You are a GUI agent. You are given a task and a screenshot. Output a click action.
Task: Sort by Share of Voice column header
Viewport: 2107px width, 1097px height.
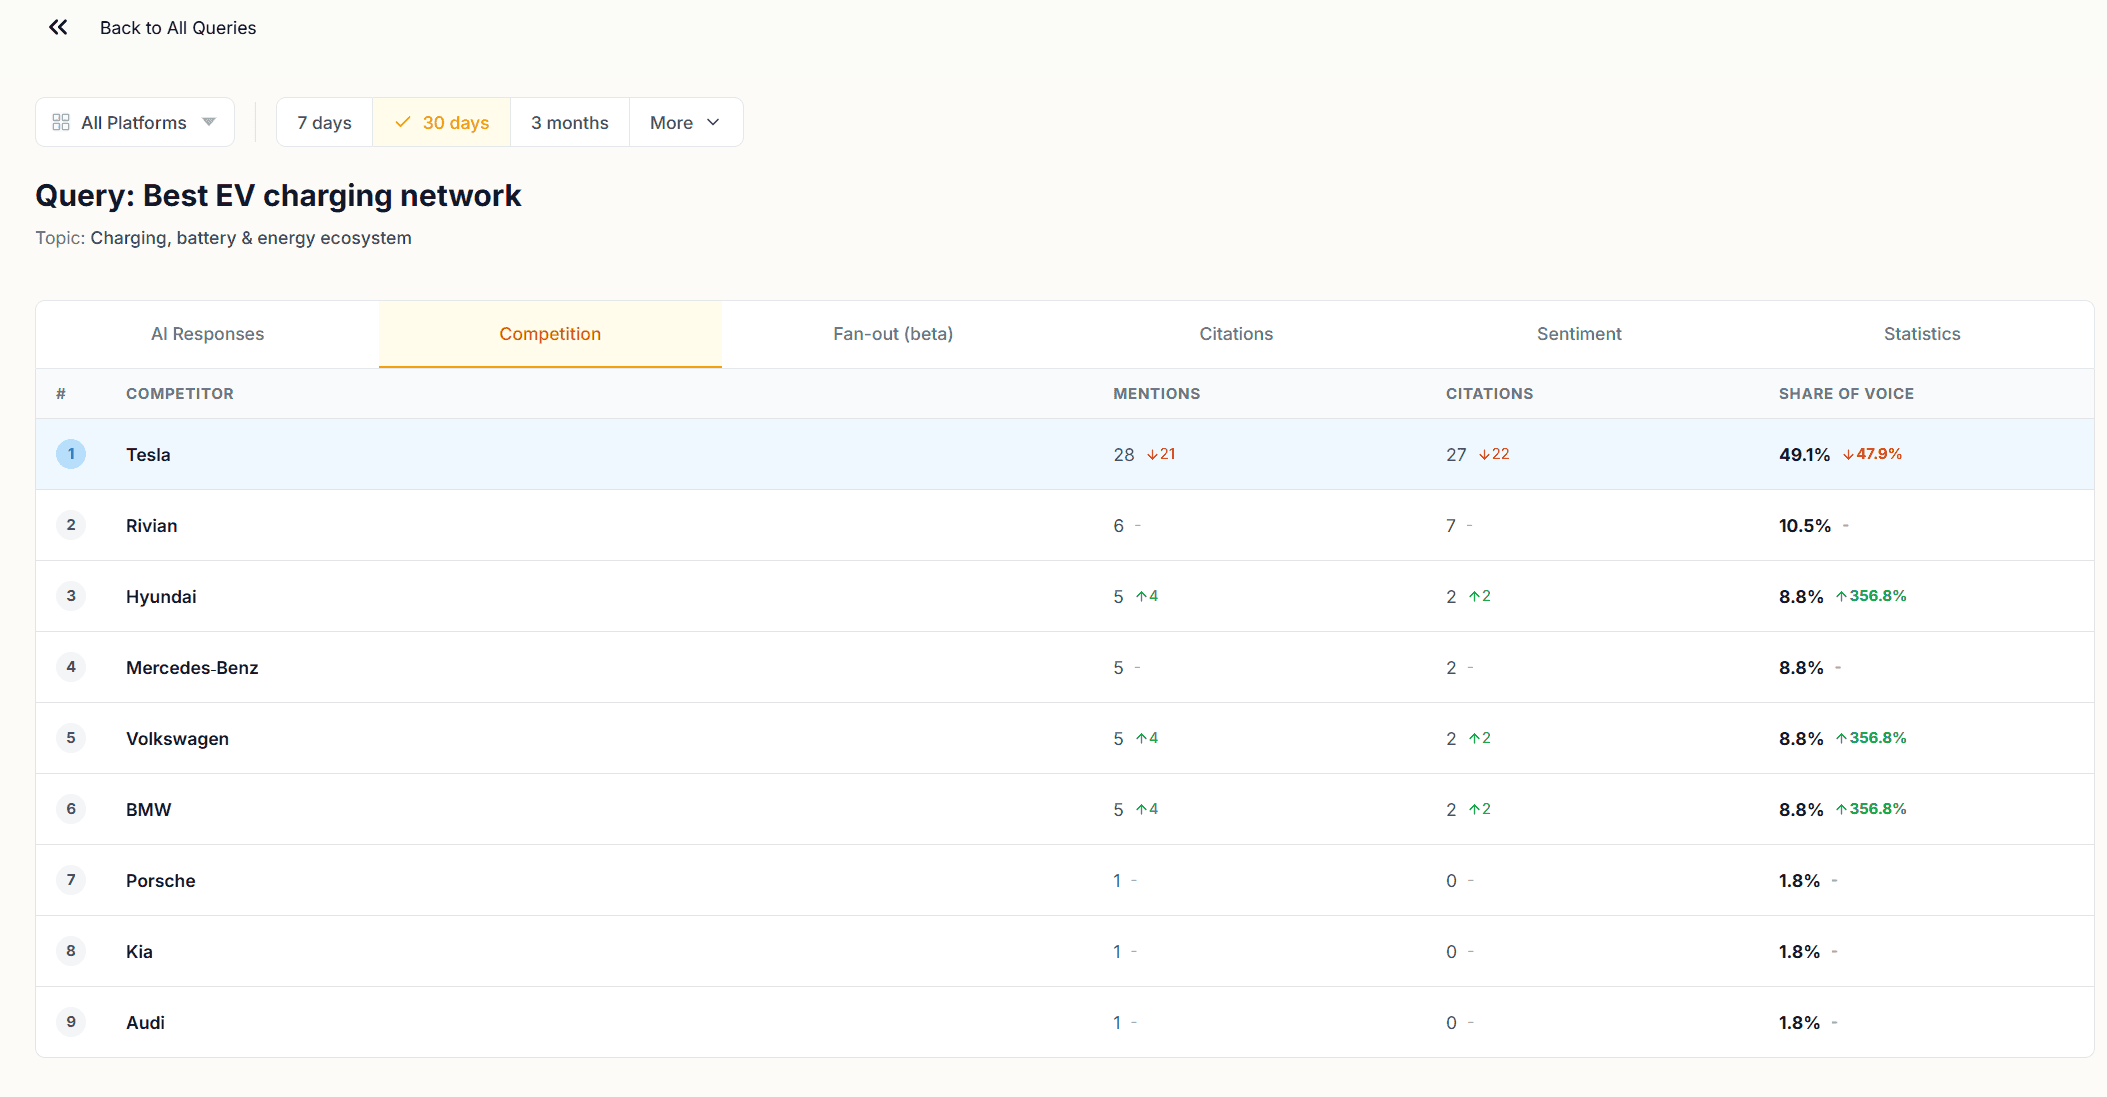pyautogui.click(x=1846, y=394)
